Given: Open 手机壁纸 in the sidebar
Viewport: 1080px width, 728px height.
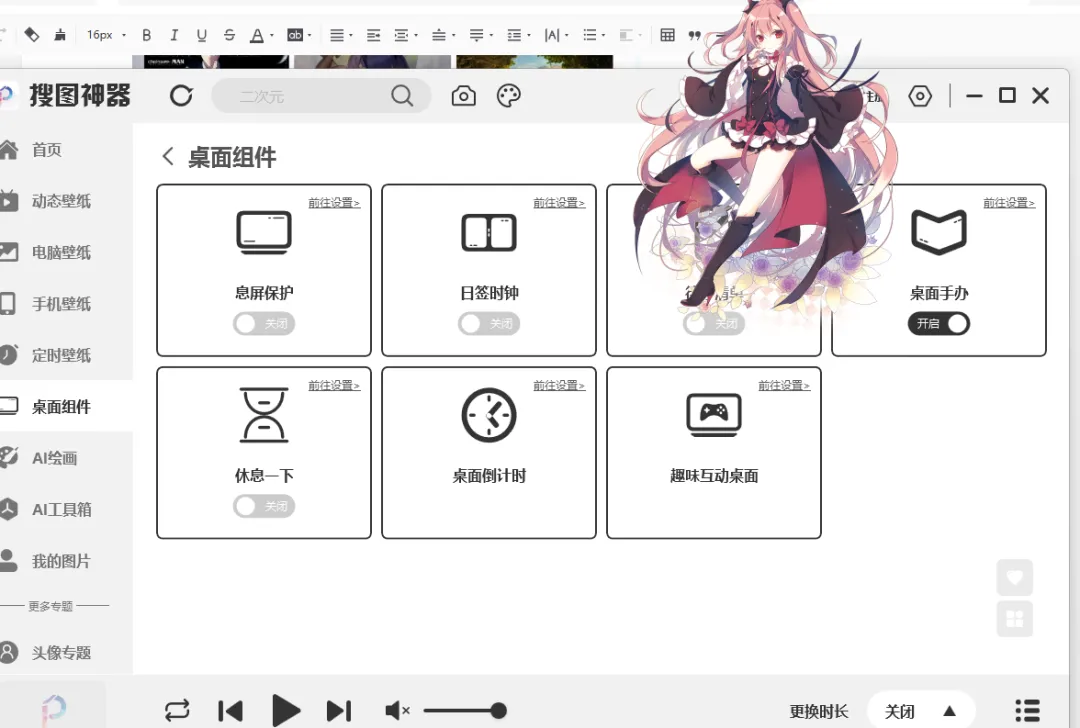Looking at the screenshot, I should pyautogui.click(x=61, y=304).
